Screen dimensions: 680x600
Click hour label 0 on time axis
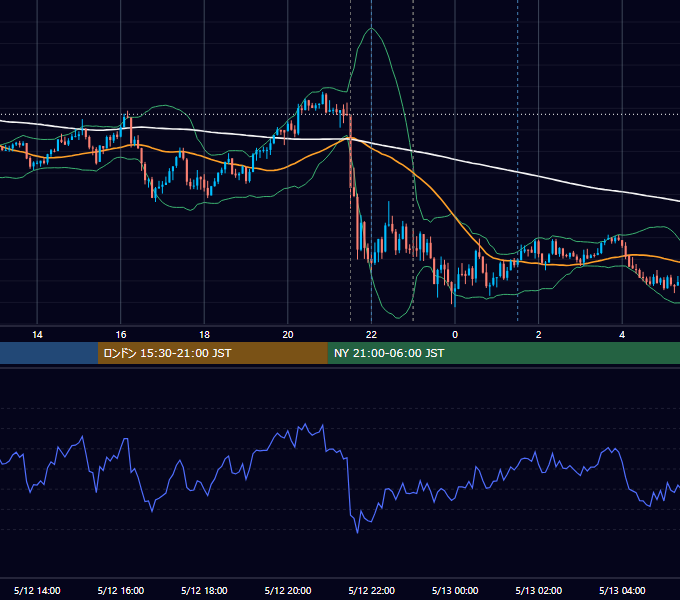(455, 335)
